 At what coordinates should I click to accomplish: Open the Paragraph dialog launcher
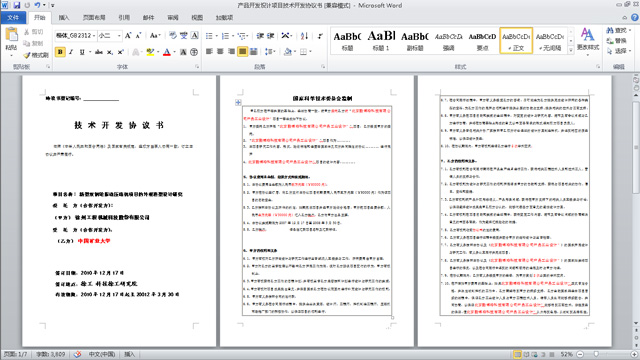point(323,67)
